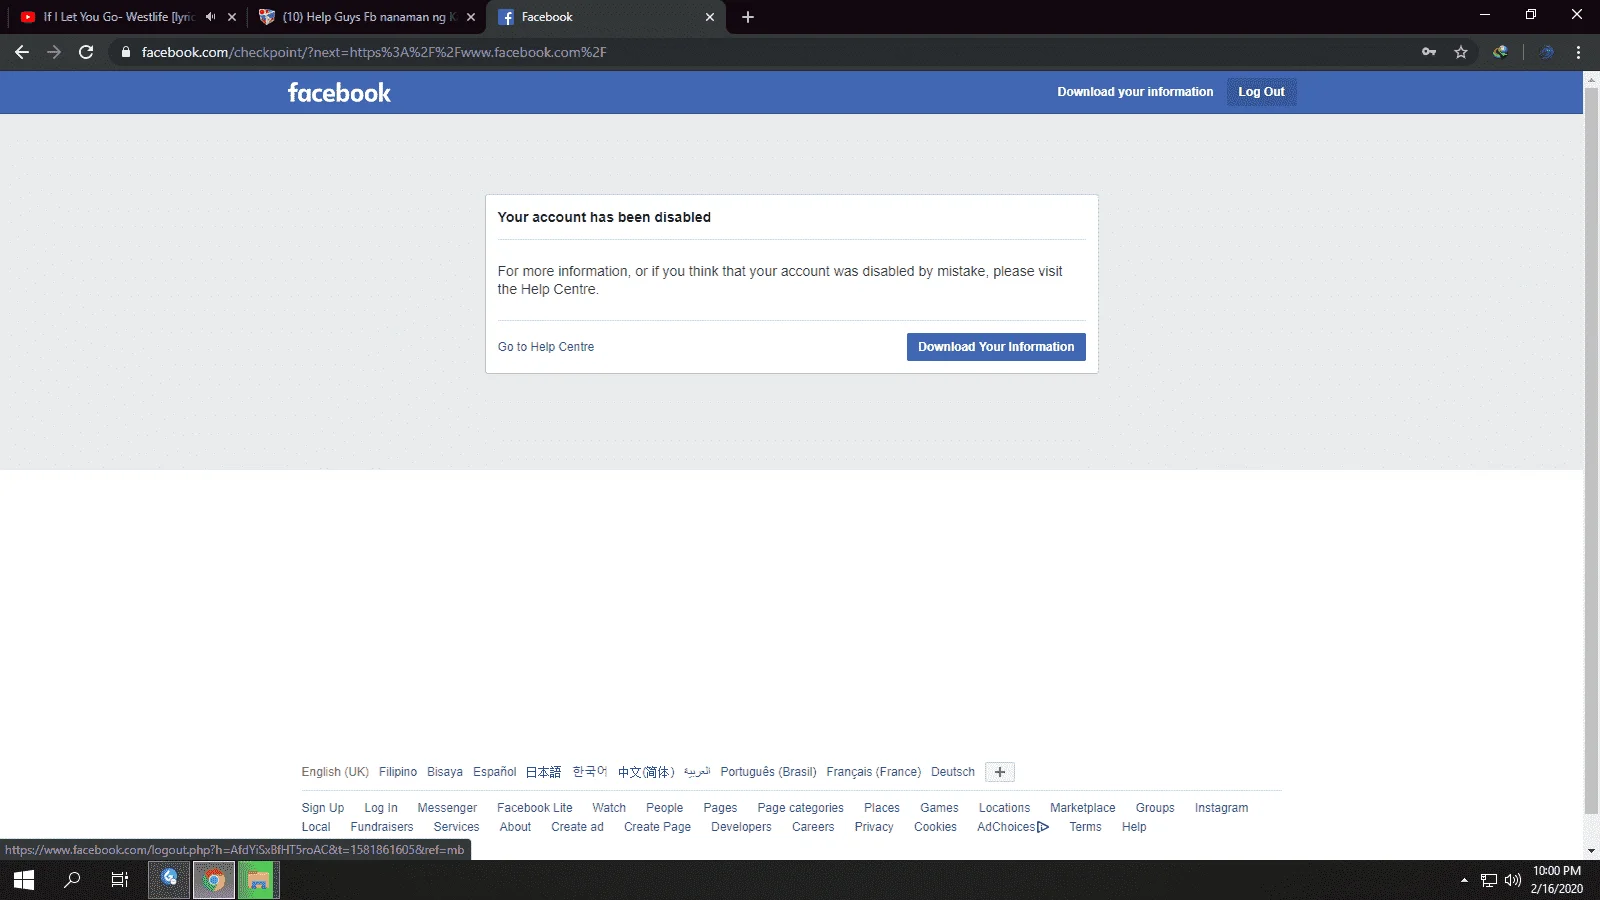The height and width of the screenshot is (900, 1600).
Task: Mute the YouTube tab's speaker icon
Action: point(210,17)
